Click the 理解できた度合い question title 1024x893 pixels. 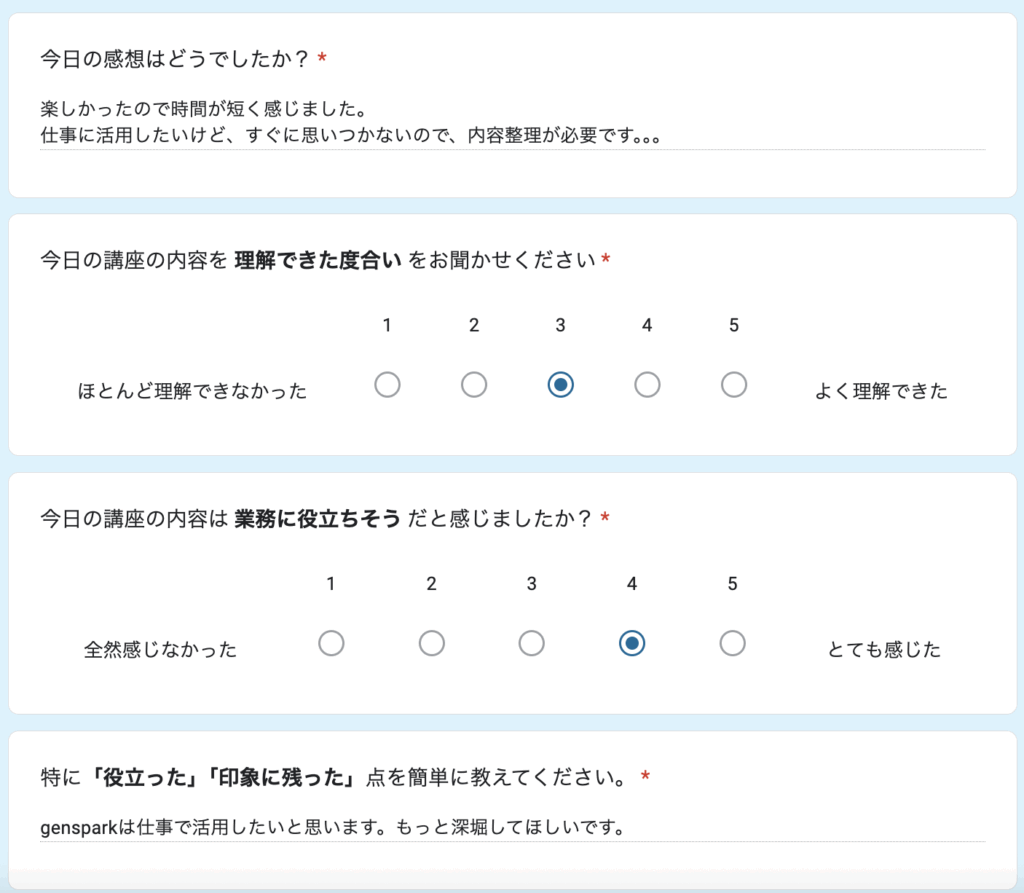click(318, 261)
